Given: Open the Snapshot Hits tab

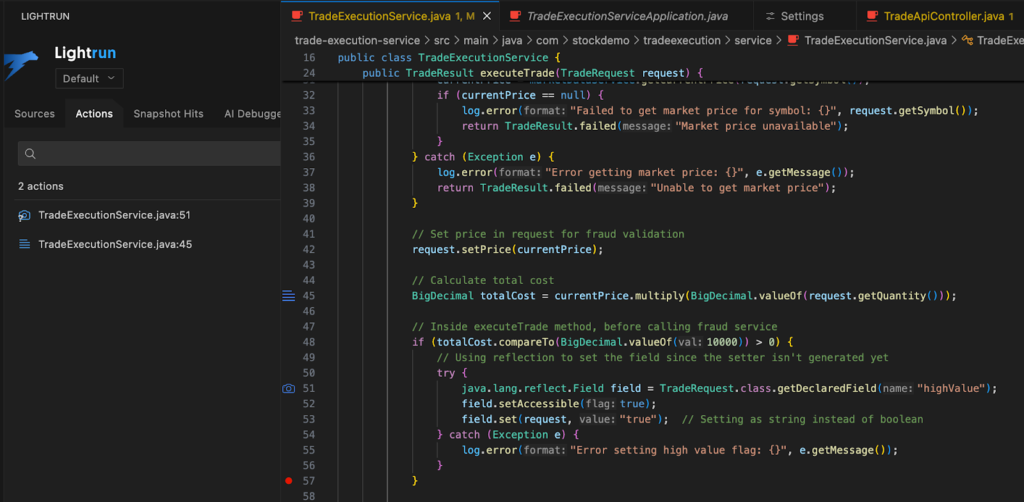Looking at the screenshot, I should pos(168,114).
